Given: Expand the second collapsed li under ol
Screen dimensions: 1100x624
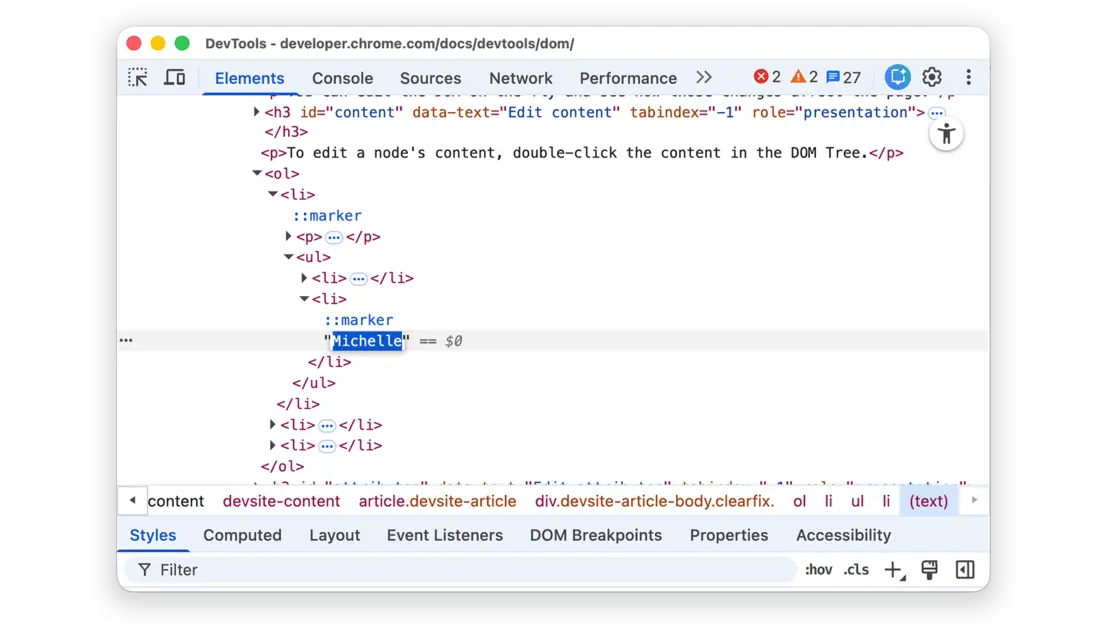Looking at the screenshot, I should pos(273,424).
